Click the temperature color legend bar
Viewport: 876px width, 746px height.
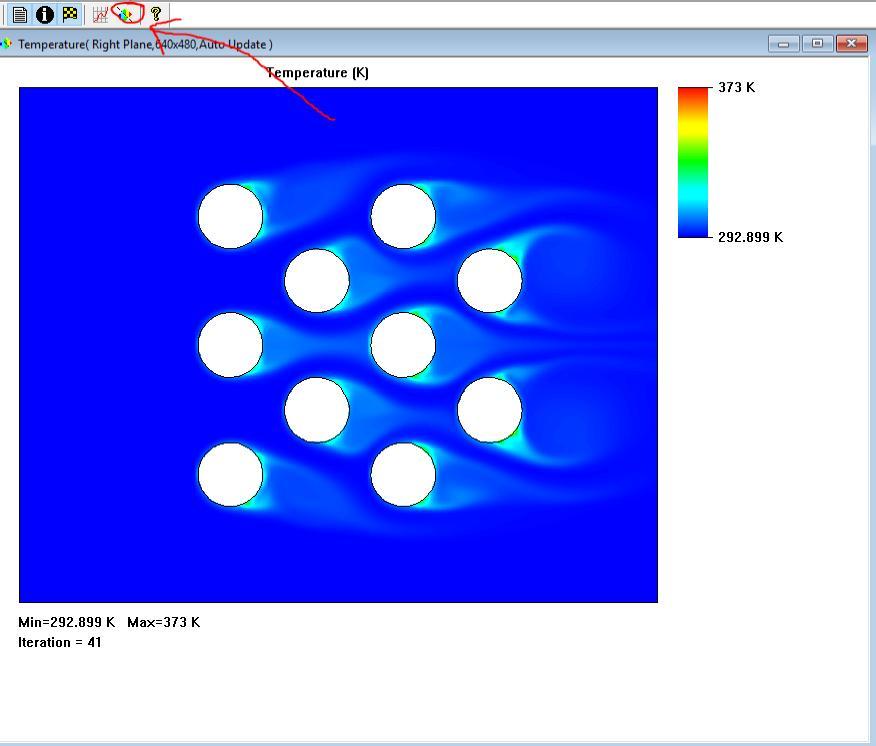pyautogui.click(x=693, y=162)
